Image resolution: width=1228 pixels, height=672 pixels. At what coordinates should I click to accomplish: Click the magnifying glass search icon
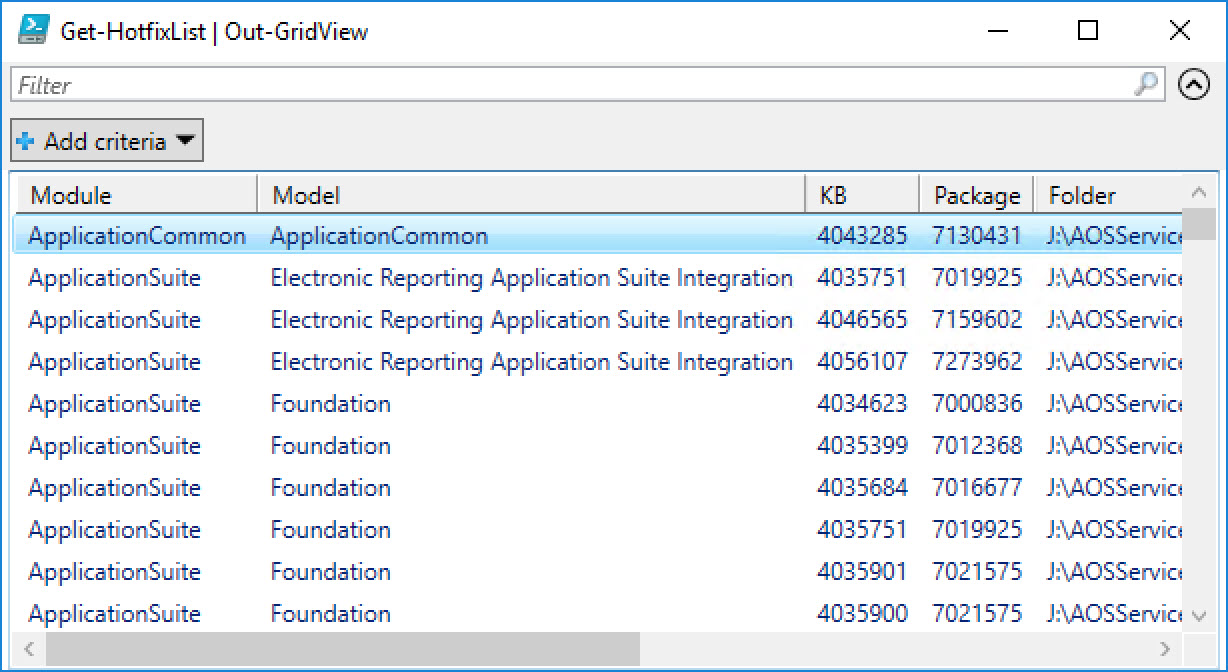(1146, 84)
